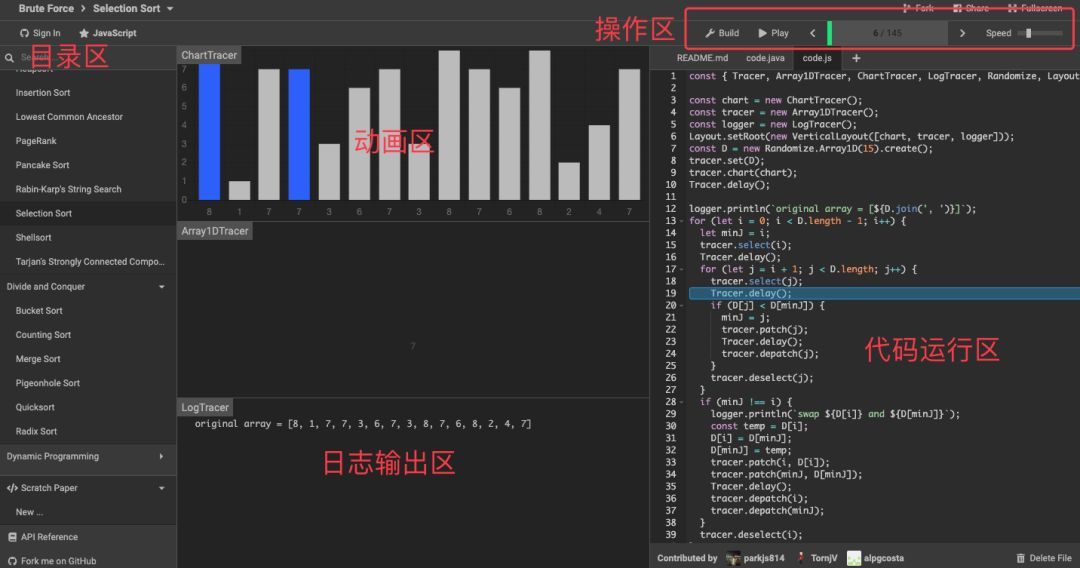The width and height of the screenshot is (1080, 568).
Task: Open Rabin-Karp's String Search
Action: 88,189
